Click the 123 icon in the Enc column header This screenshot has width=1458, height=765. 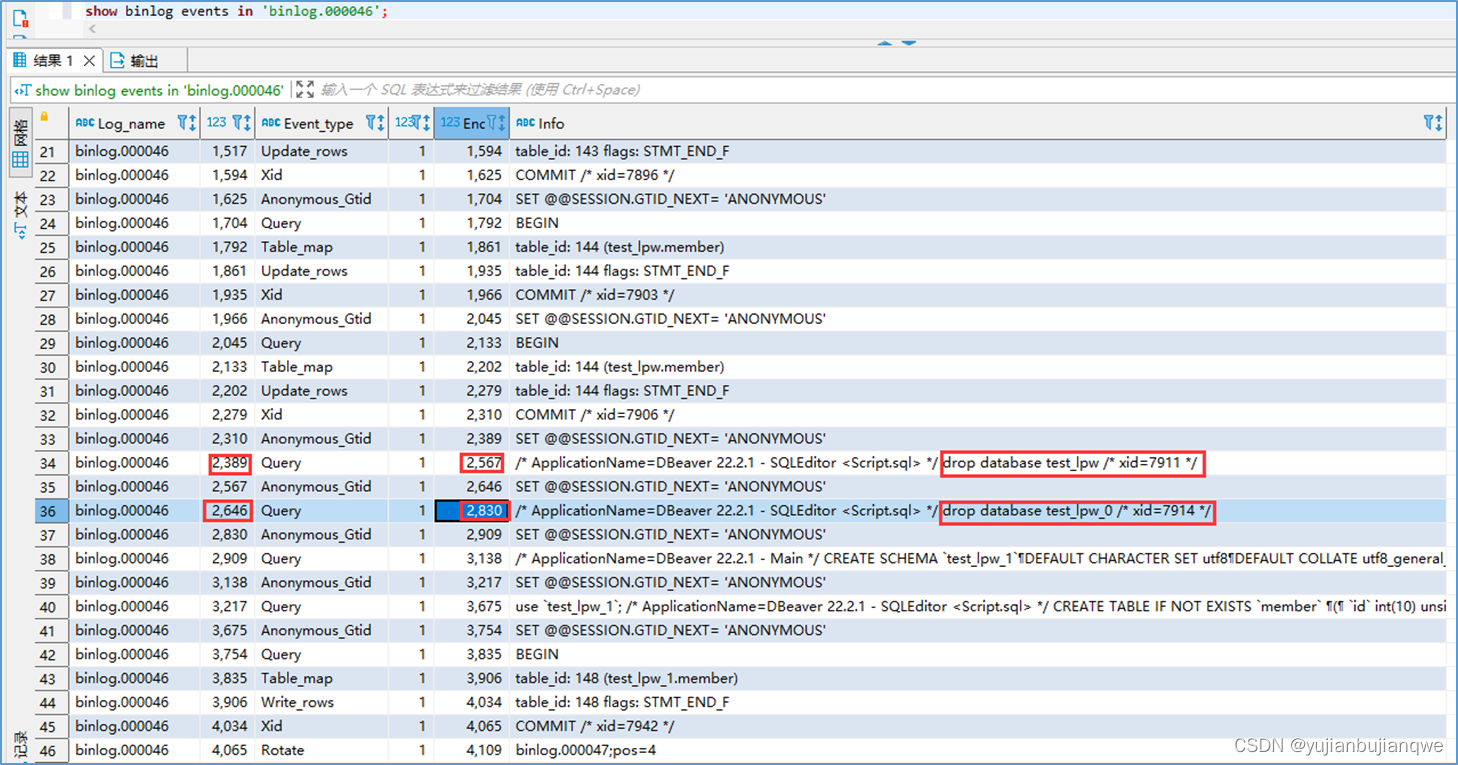(x=451, y=123)
